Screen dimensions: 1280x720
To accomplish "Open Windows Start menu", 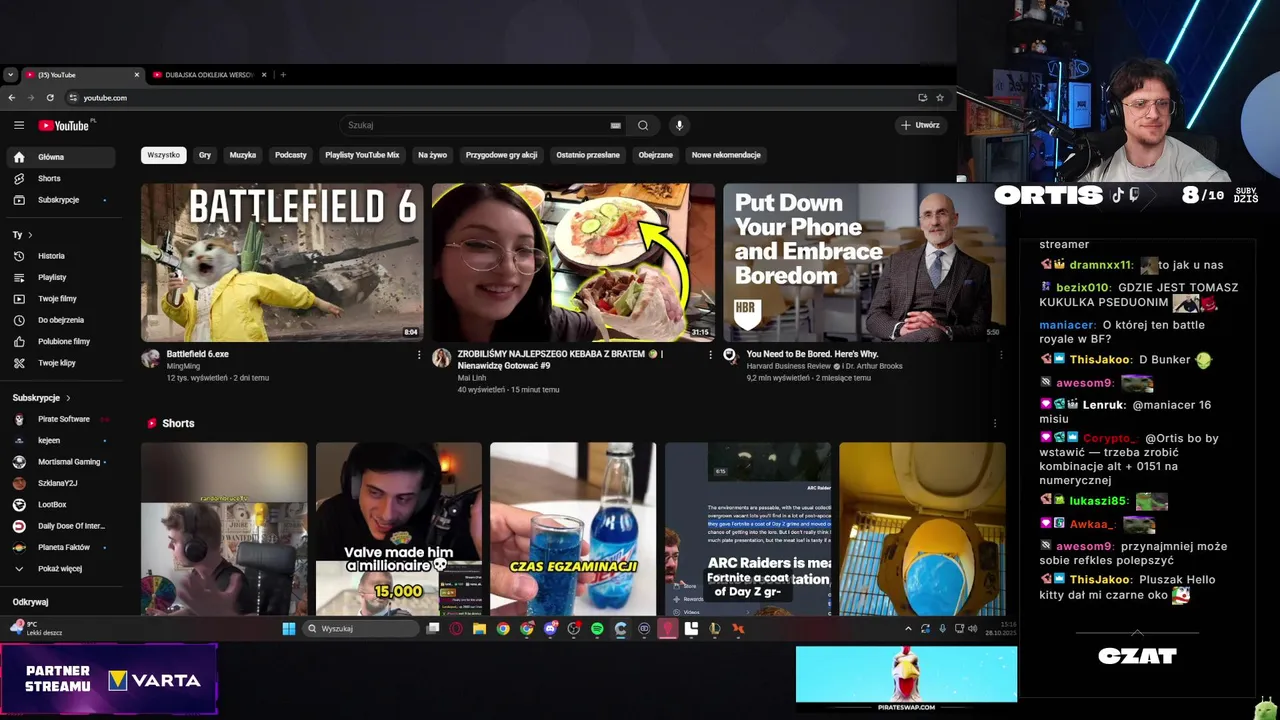I will tap(289, 629).
